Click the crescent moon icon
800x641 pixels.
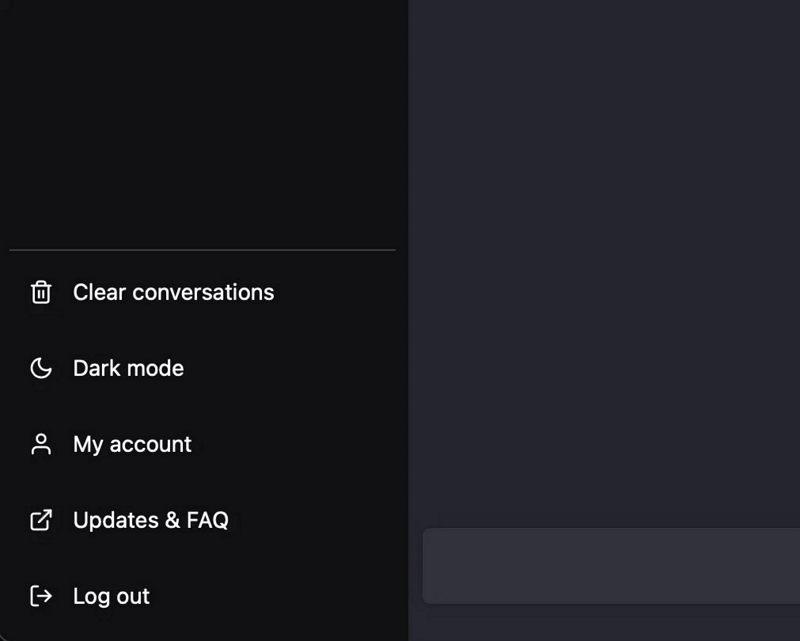point(41,368)
